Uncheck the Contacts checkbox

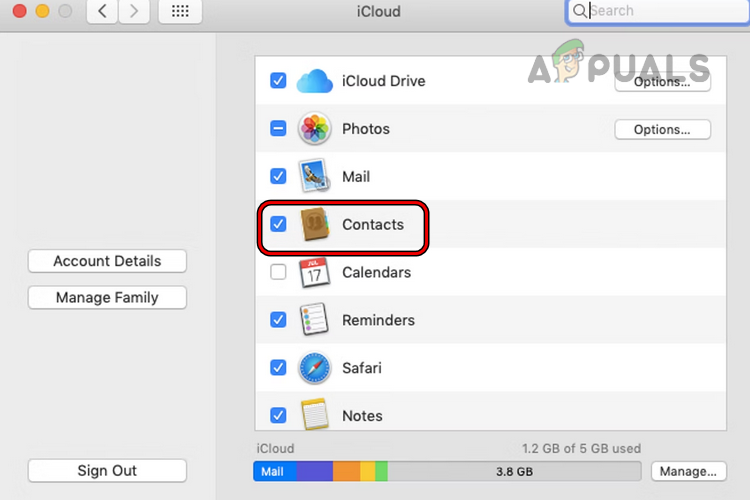tap(278, 224)
